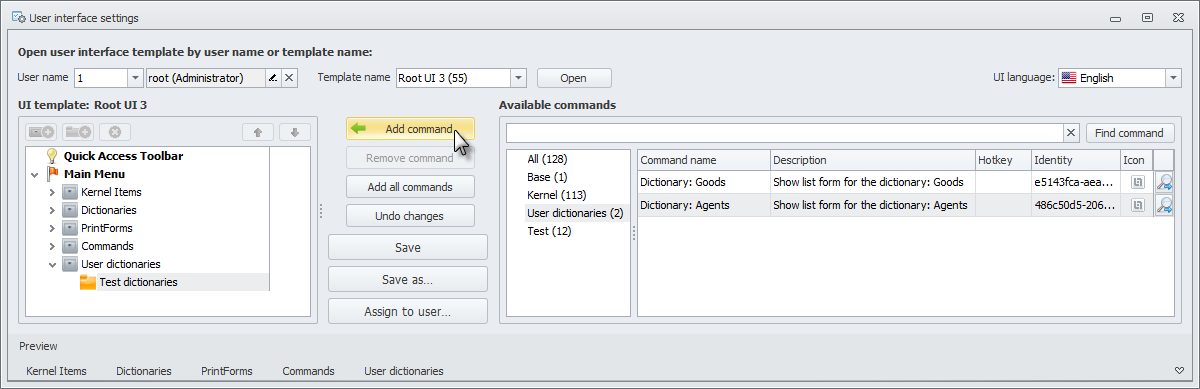Expand the Kernel Items tree node

point(52,192)
